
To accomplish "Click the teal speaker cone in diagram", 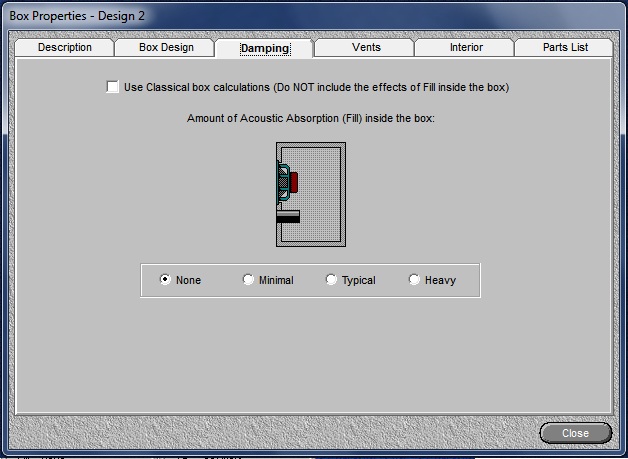I will coord(283,182).
